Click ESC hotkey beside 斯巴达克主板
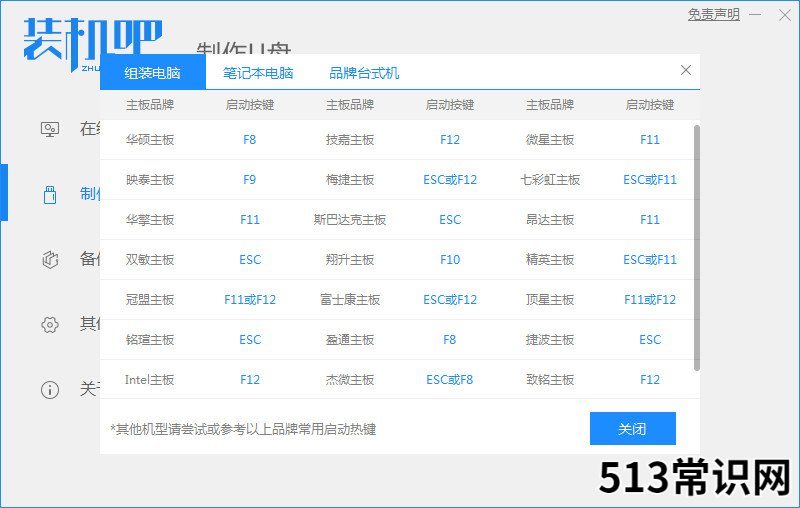The width and height of the screenshot is (800, 508). coord(450,219)
